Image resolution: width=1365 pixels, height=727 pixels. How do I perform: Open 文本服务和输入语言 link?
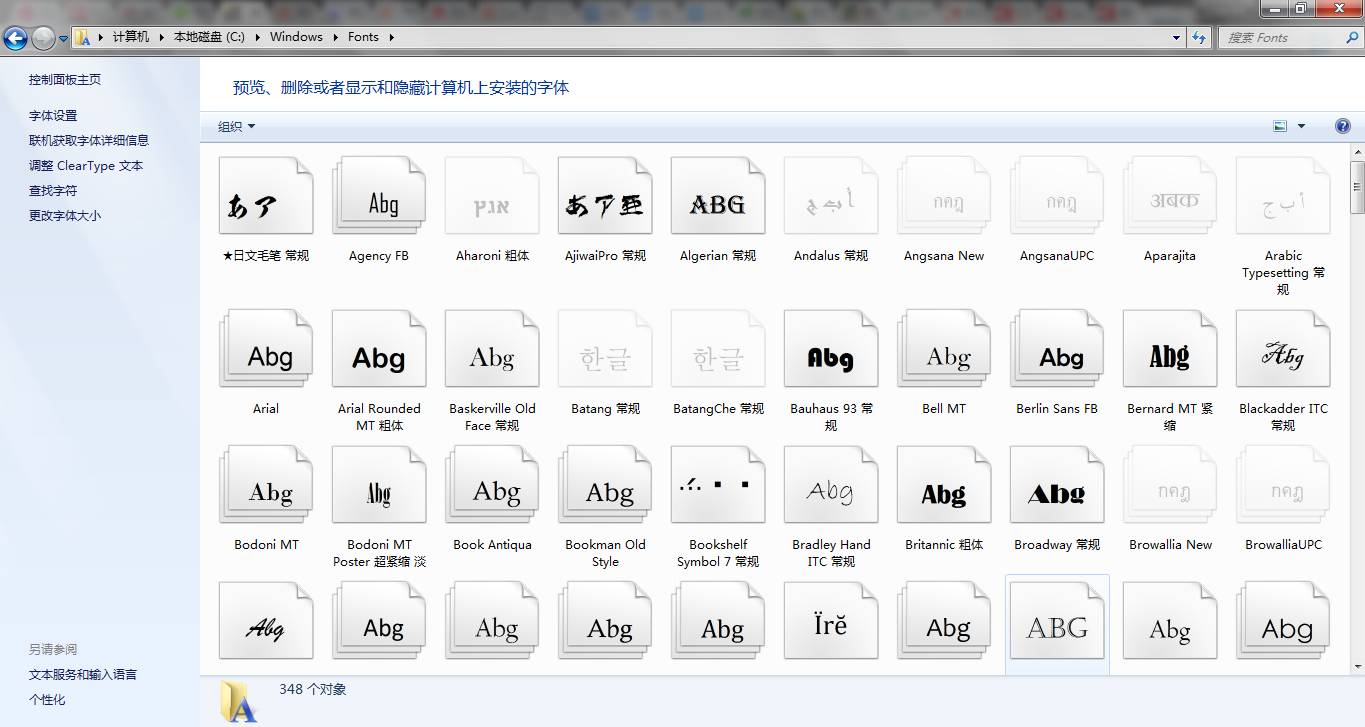click(83, 675)
